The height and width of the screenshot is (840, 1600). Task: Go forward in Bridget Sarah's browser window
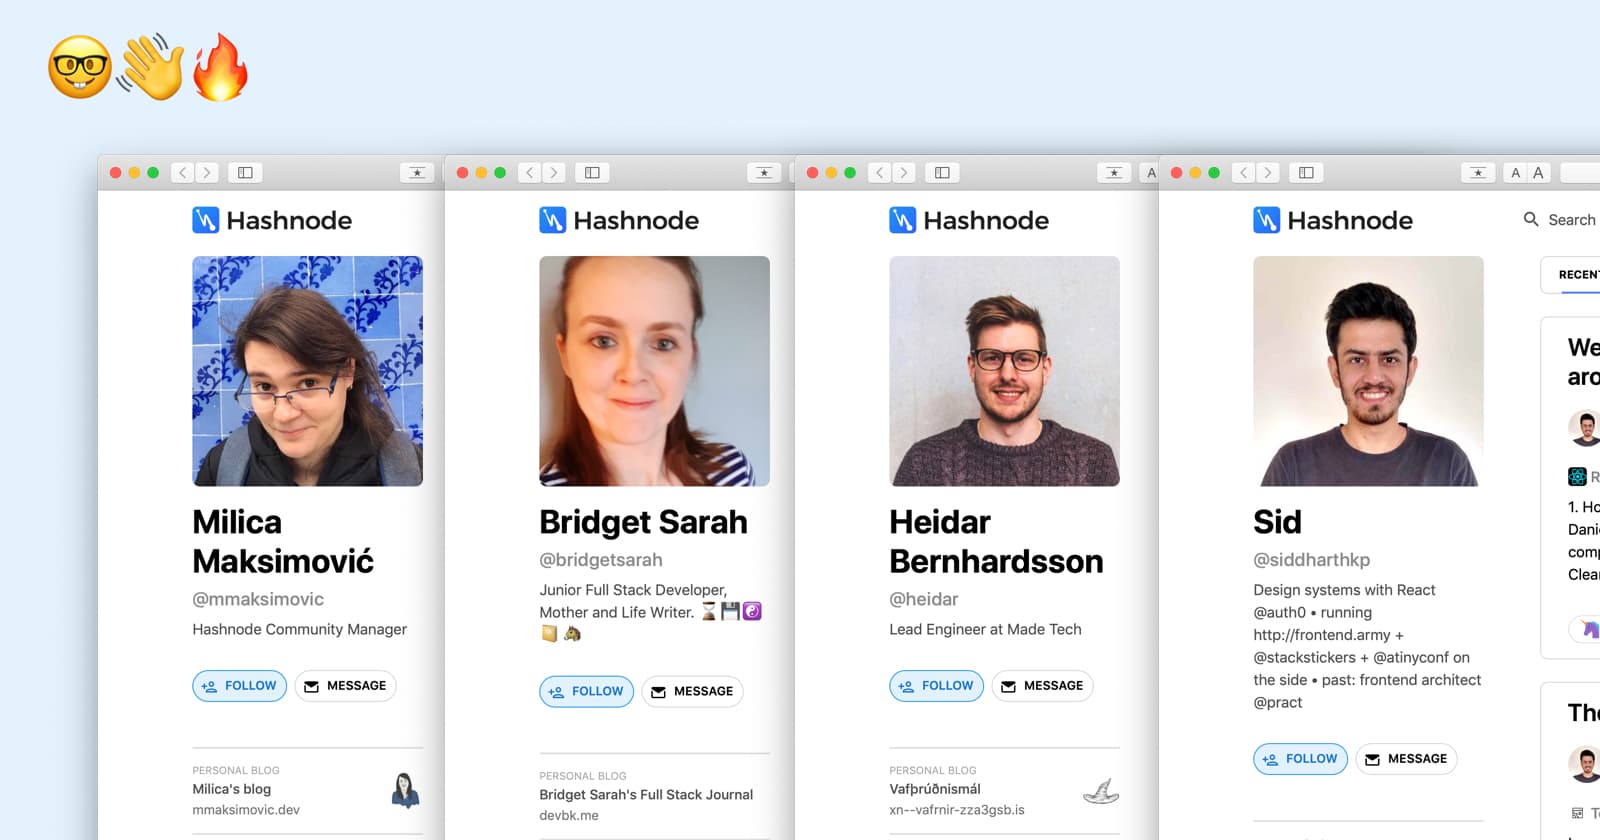tap(554, 173)
